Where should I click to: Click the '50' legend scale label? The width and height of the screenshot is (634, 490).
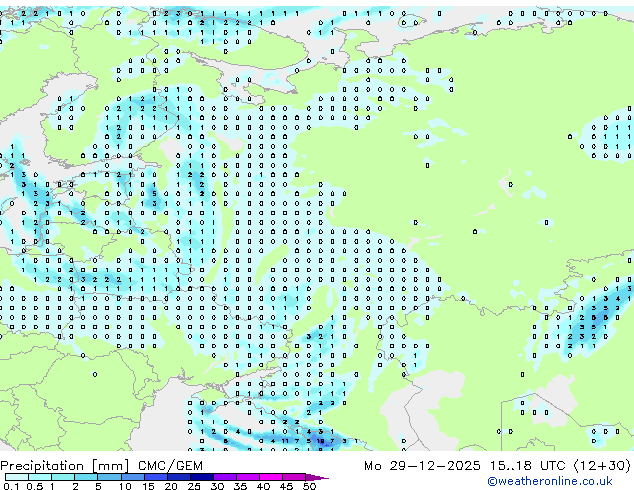pos(309,486)
